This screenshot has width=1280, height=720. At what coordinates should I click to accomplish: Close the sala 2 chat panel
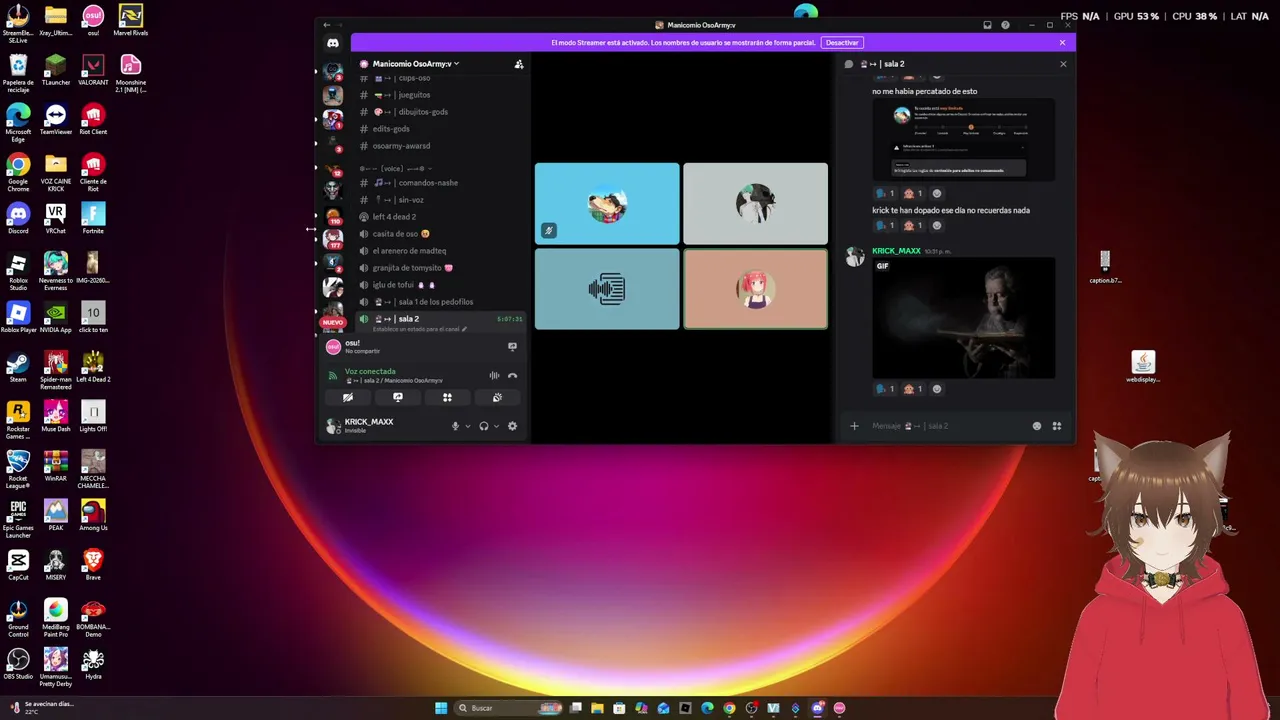click(x=1063, y=64)
